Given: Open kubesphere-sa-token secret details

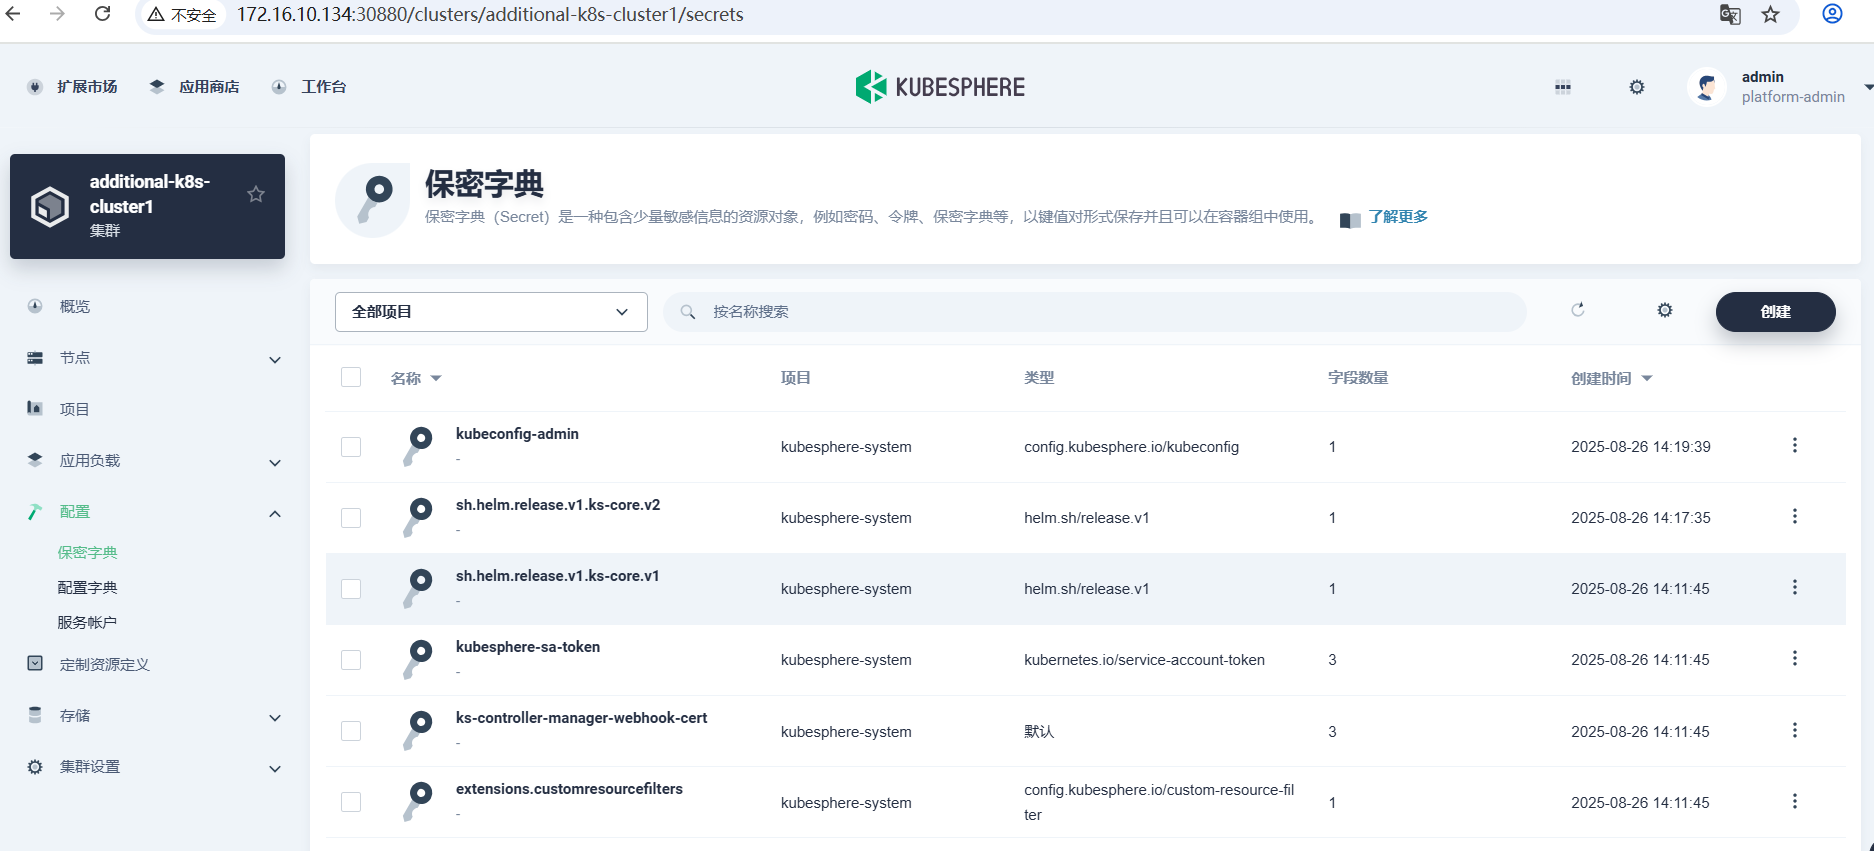Looking at the screenshot, I should [528, 647].
